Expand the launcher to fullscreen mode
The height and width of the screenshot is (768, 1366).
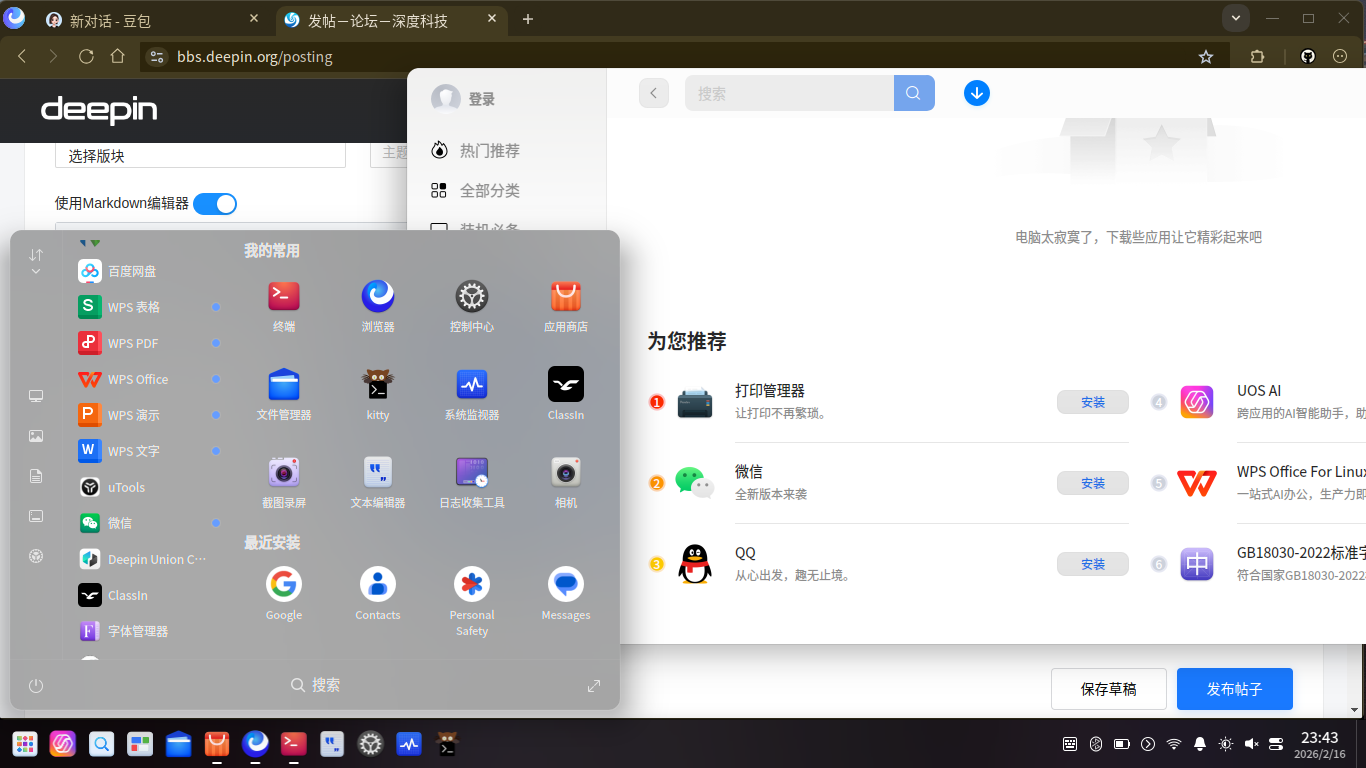point(593,686)
